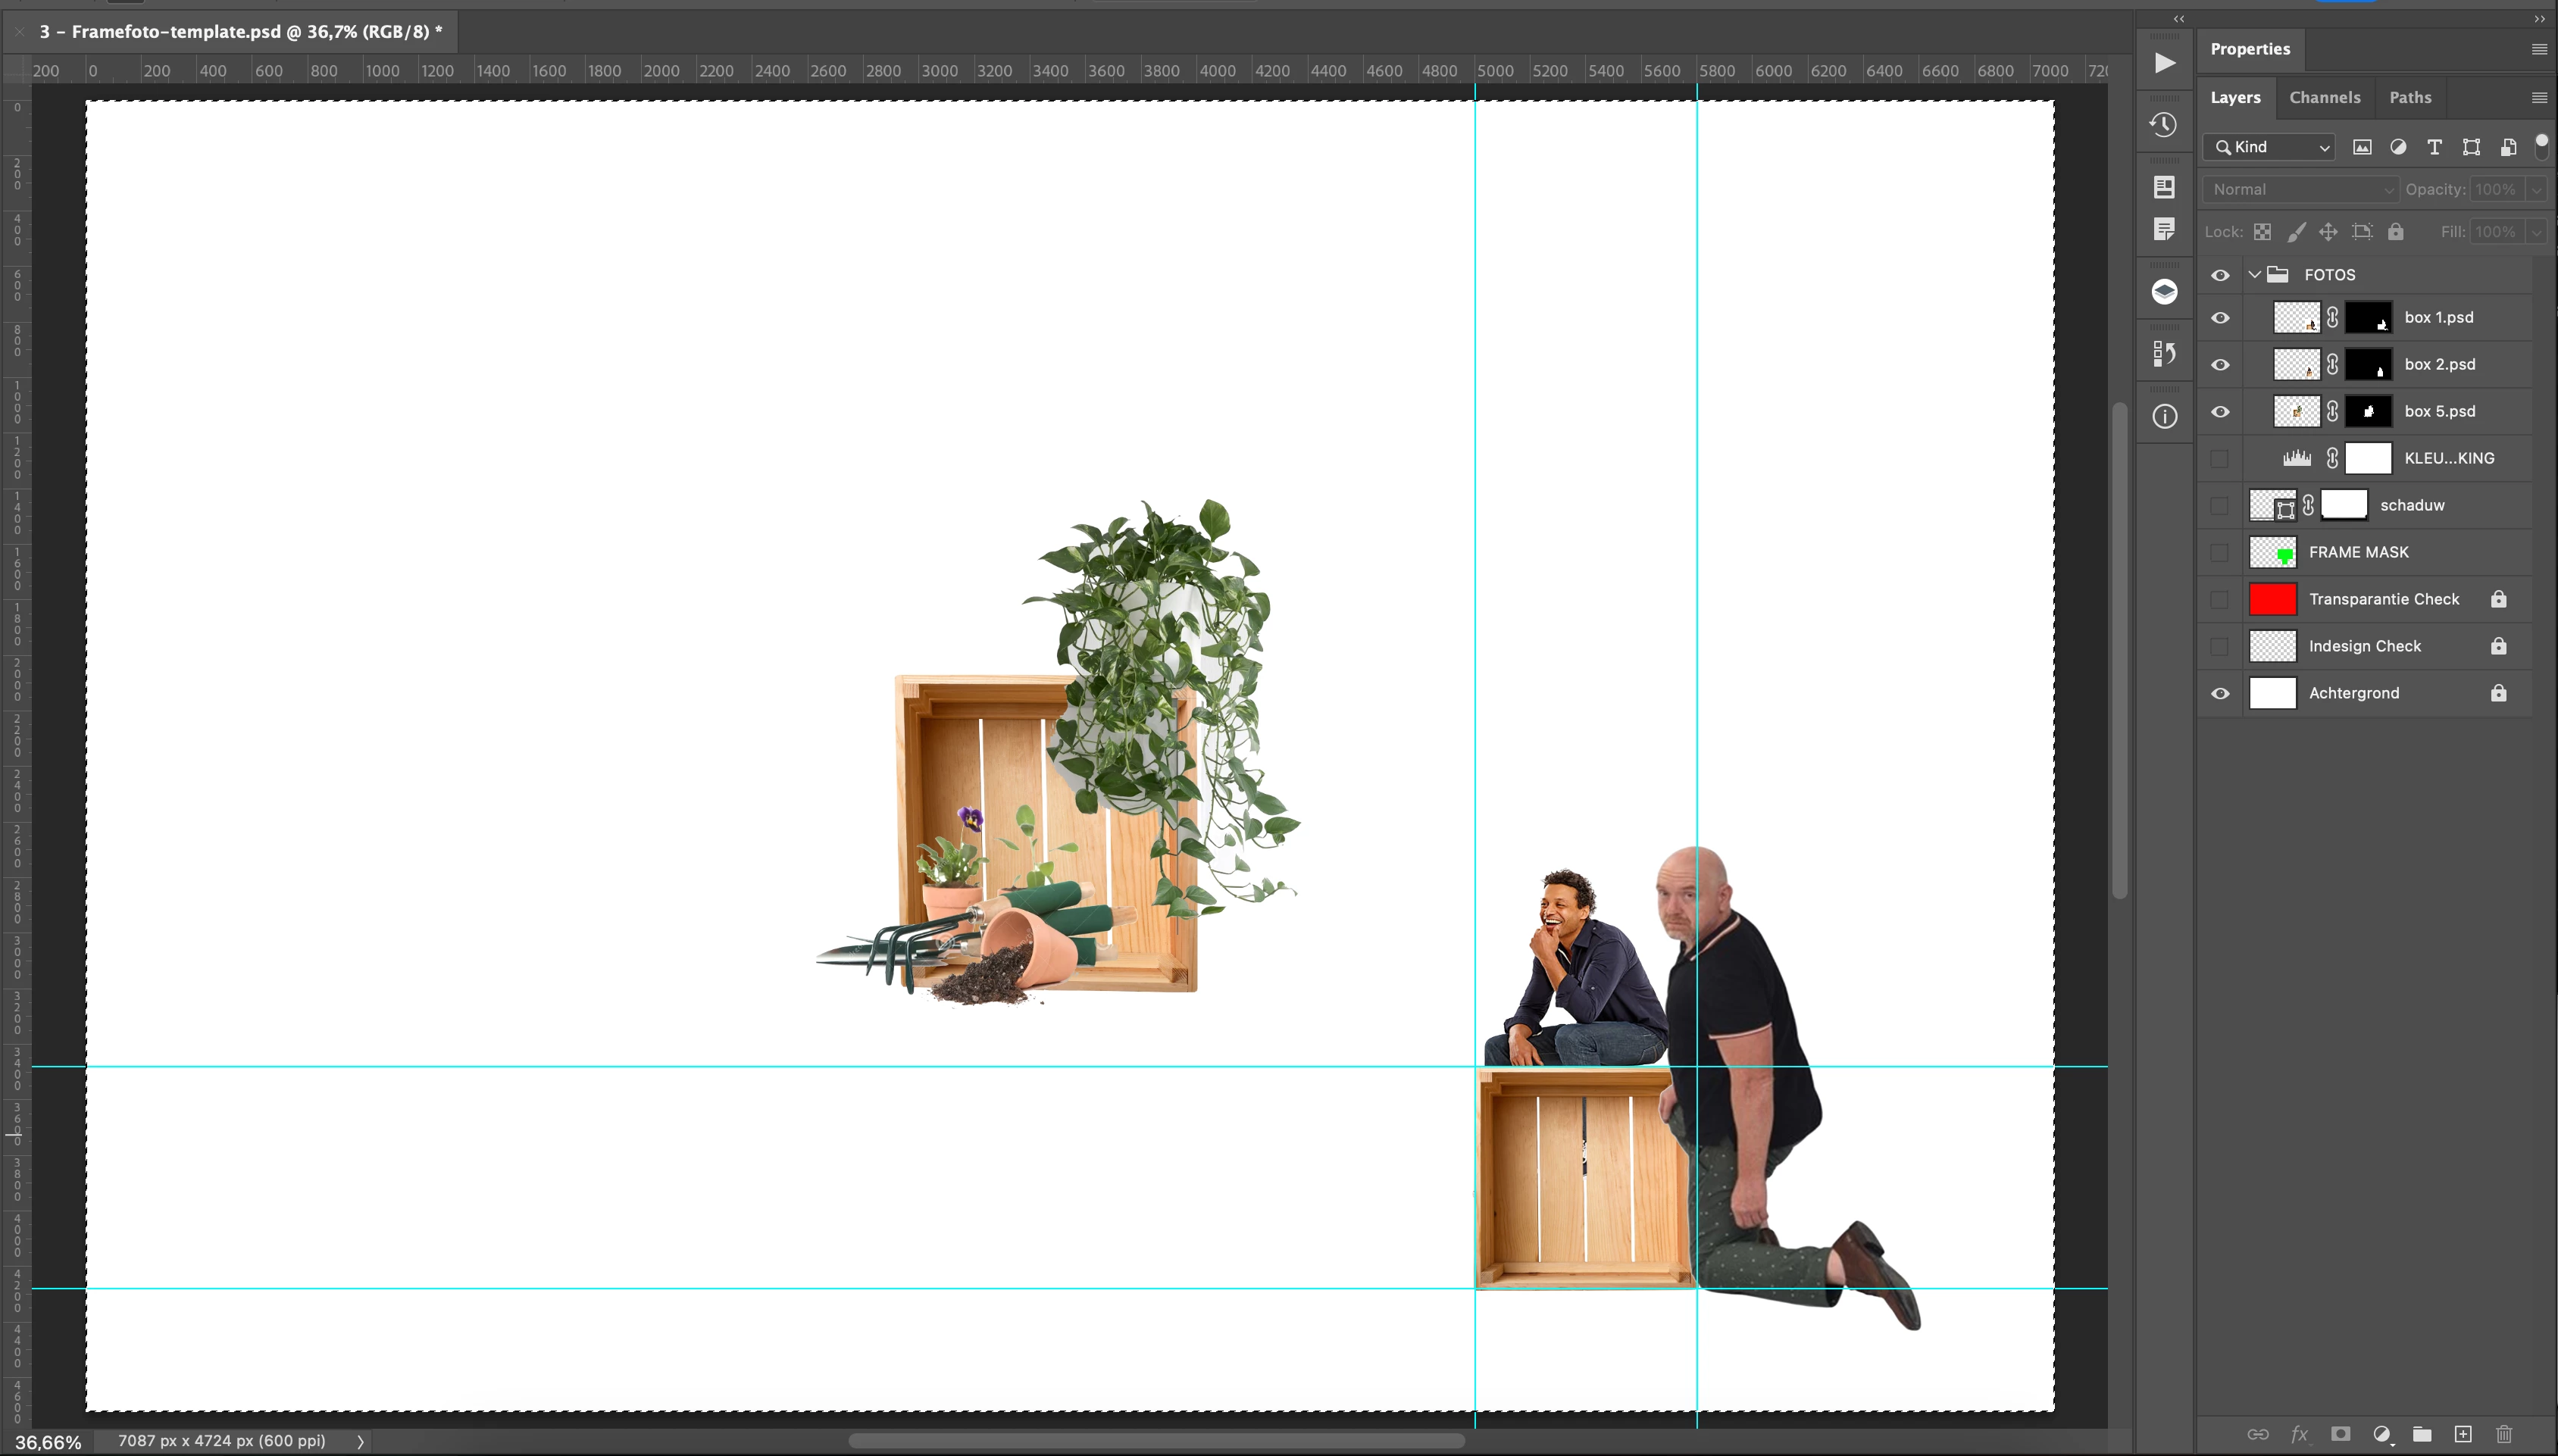Hide the Achtergrond layer
2558x1456 pixels.
[2220, 693]
